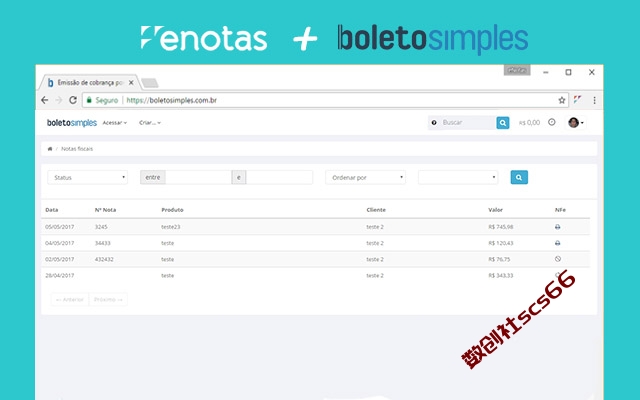Click note number 3245
This screenshot has width=640, height=400.
point(101,227)
